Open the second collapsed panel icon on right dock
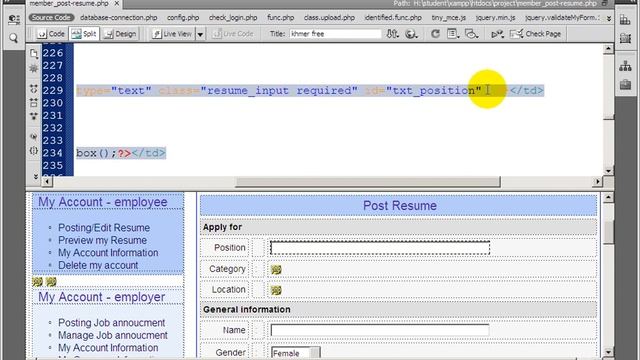Screen dimensions: 640x360 point(625,38)
